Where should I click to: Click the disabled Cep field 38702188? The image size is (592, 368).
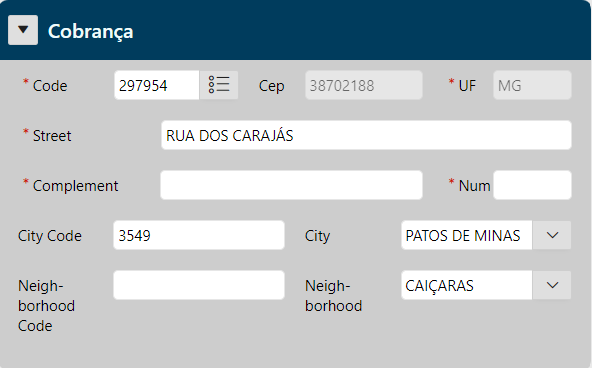pos(364,85)
